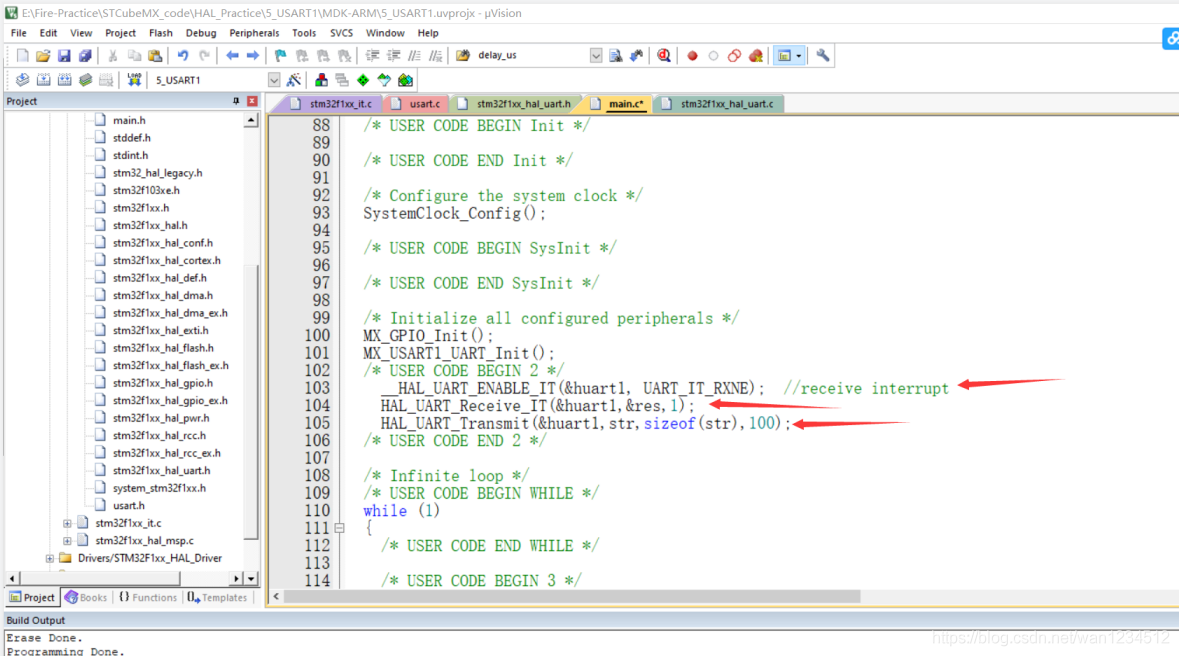
Task: Click the Navigate Backwards arrow icon
Action: (232, 56)
